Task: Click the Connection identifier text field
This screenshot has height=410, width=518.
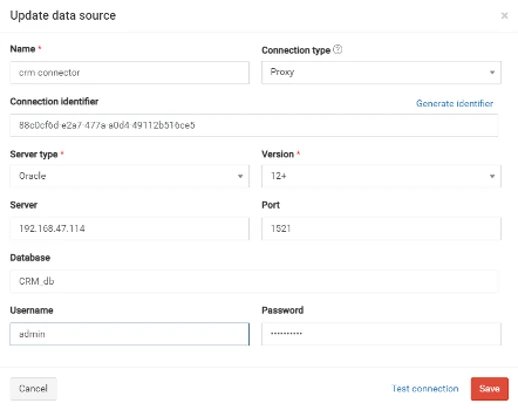Action: tap(254, 125)
